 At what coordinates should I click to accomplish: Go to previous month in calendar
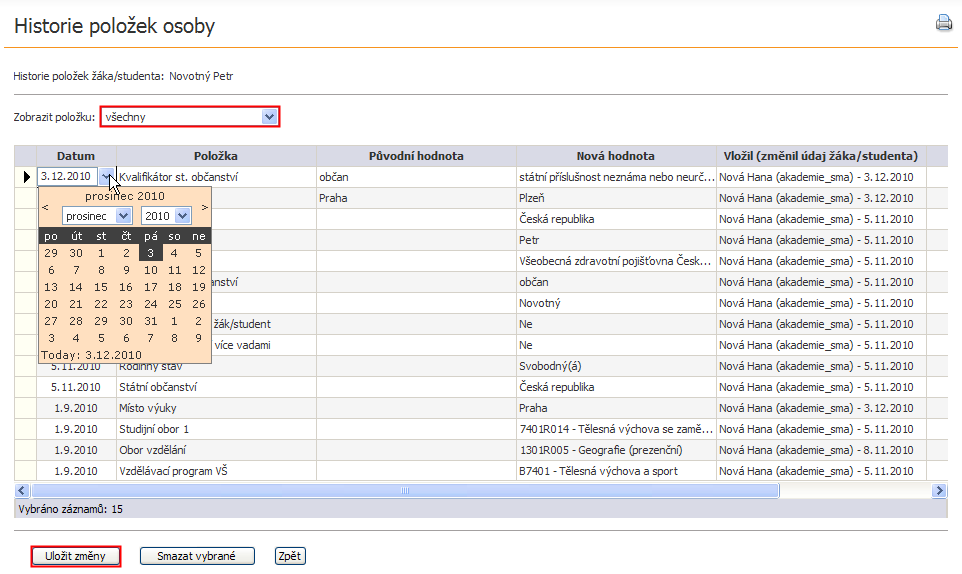coord(45,207)
